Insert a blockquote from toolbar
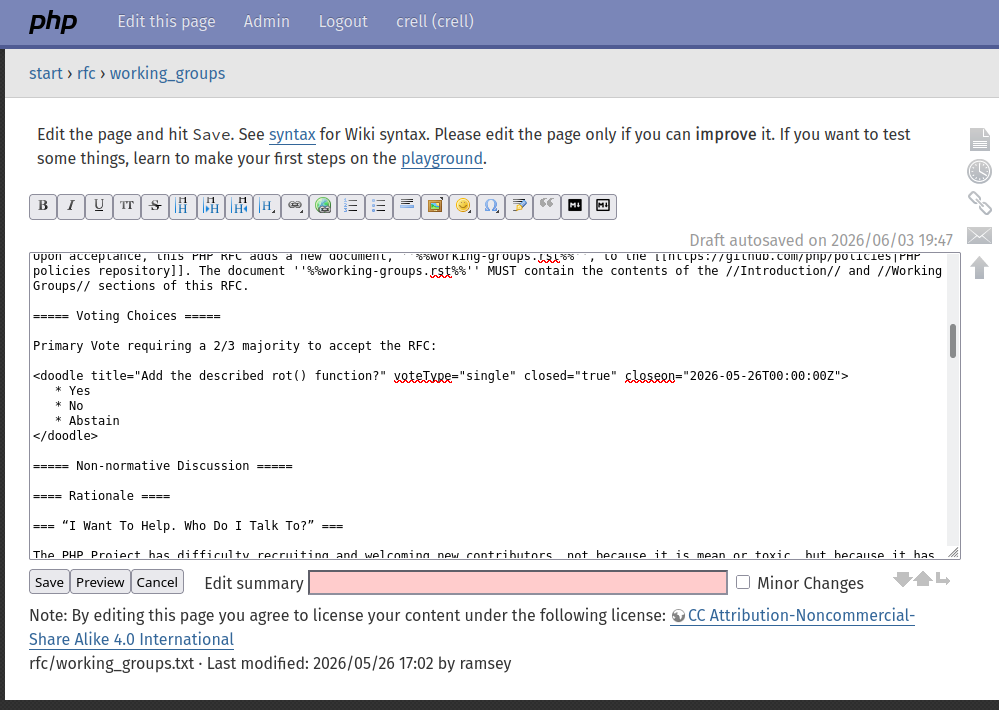 coord(547,206)
